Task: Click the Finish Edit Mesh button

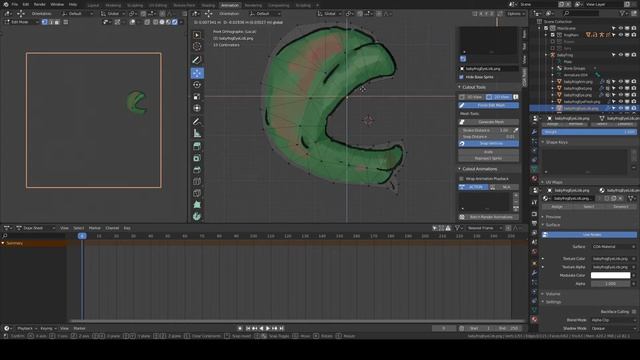Action: pyautogui.click(x=489, y=105)
